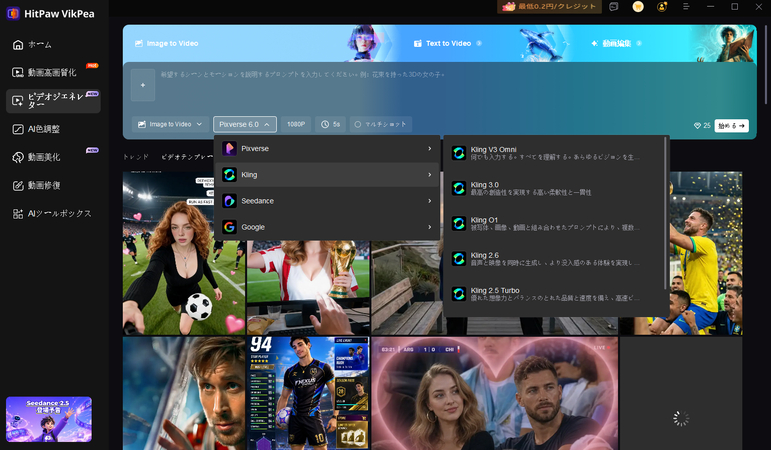Click the Kling V3 Omni logo icon
This screenshot has width=771, height=450.
click(x=459, y=153)
